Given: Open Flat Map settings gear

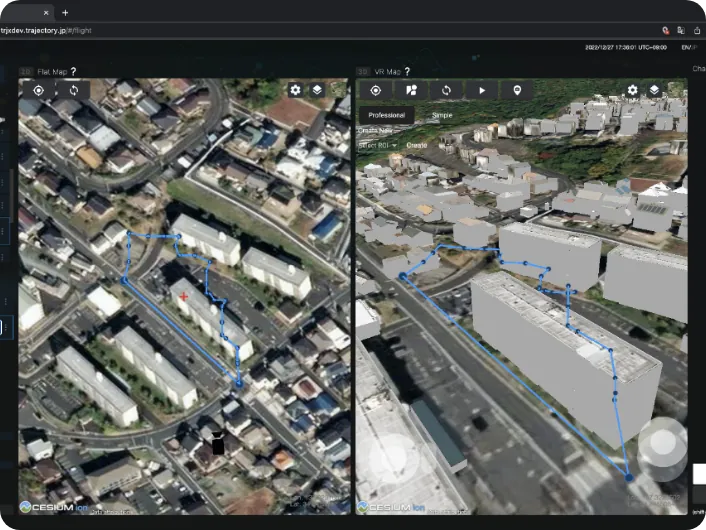Looking at the screenshot, I should click(x=295, y=90).
